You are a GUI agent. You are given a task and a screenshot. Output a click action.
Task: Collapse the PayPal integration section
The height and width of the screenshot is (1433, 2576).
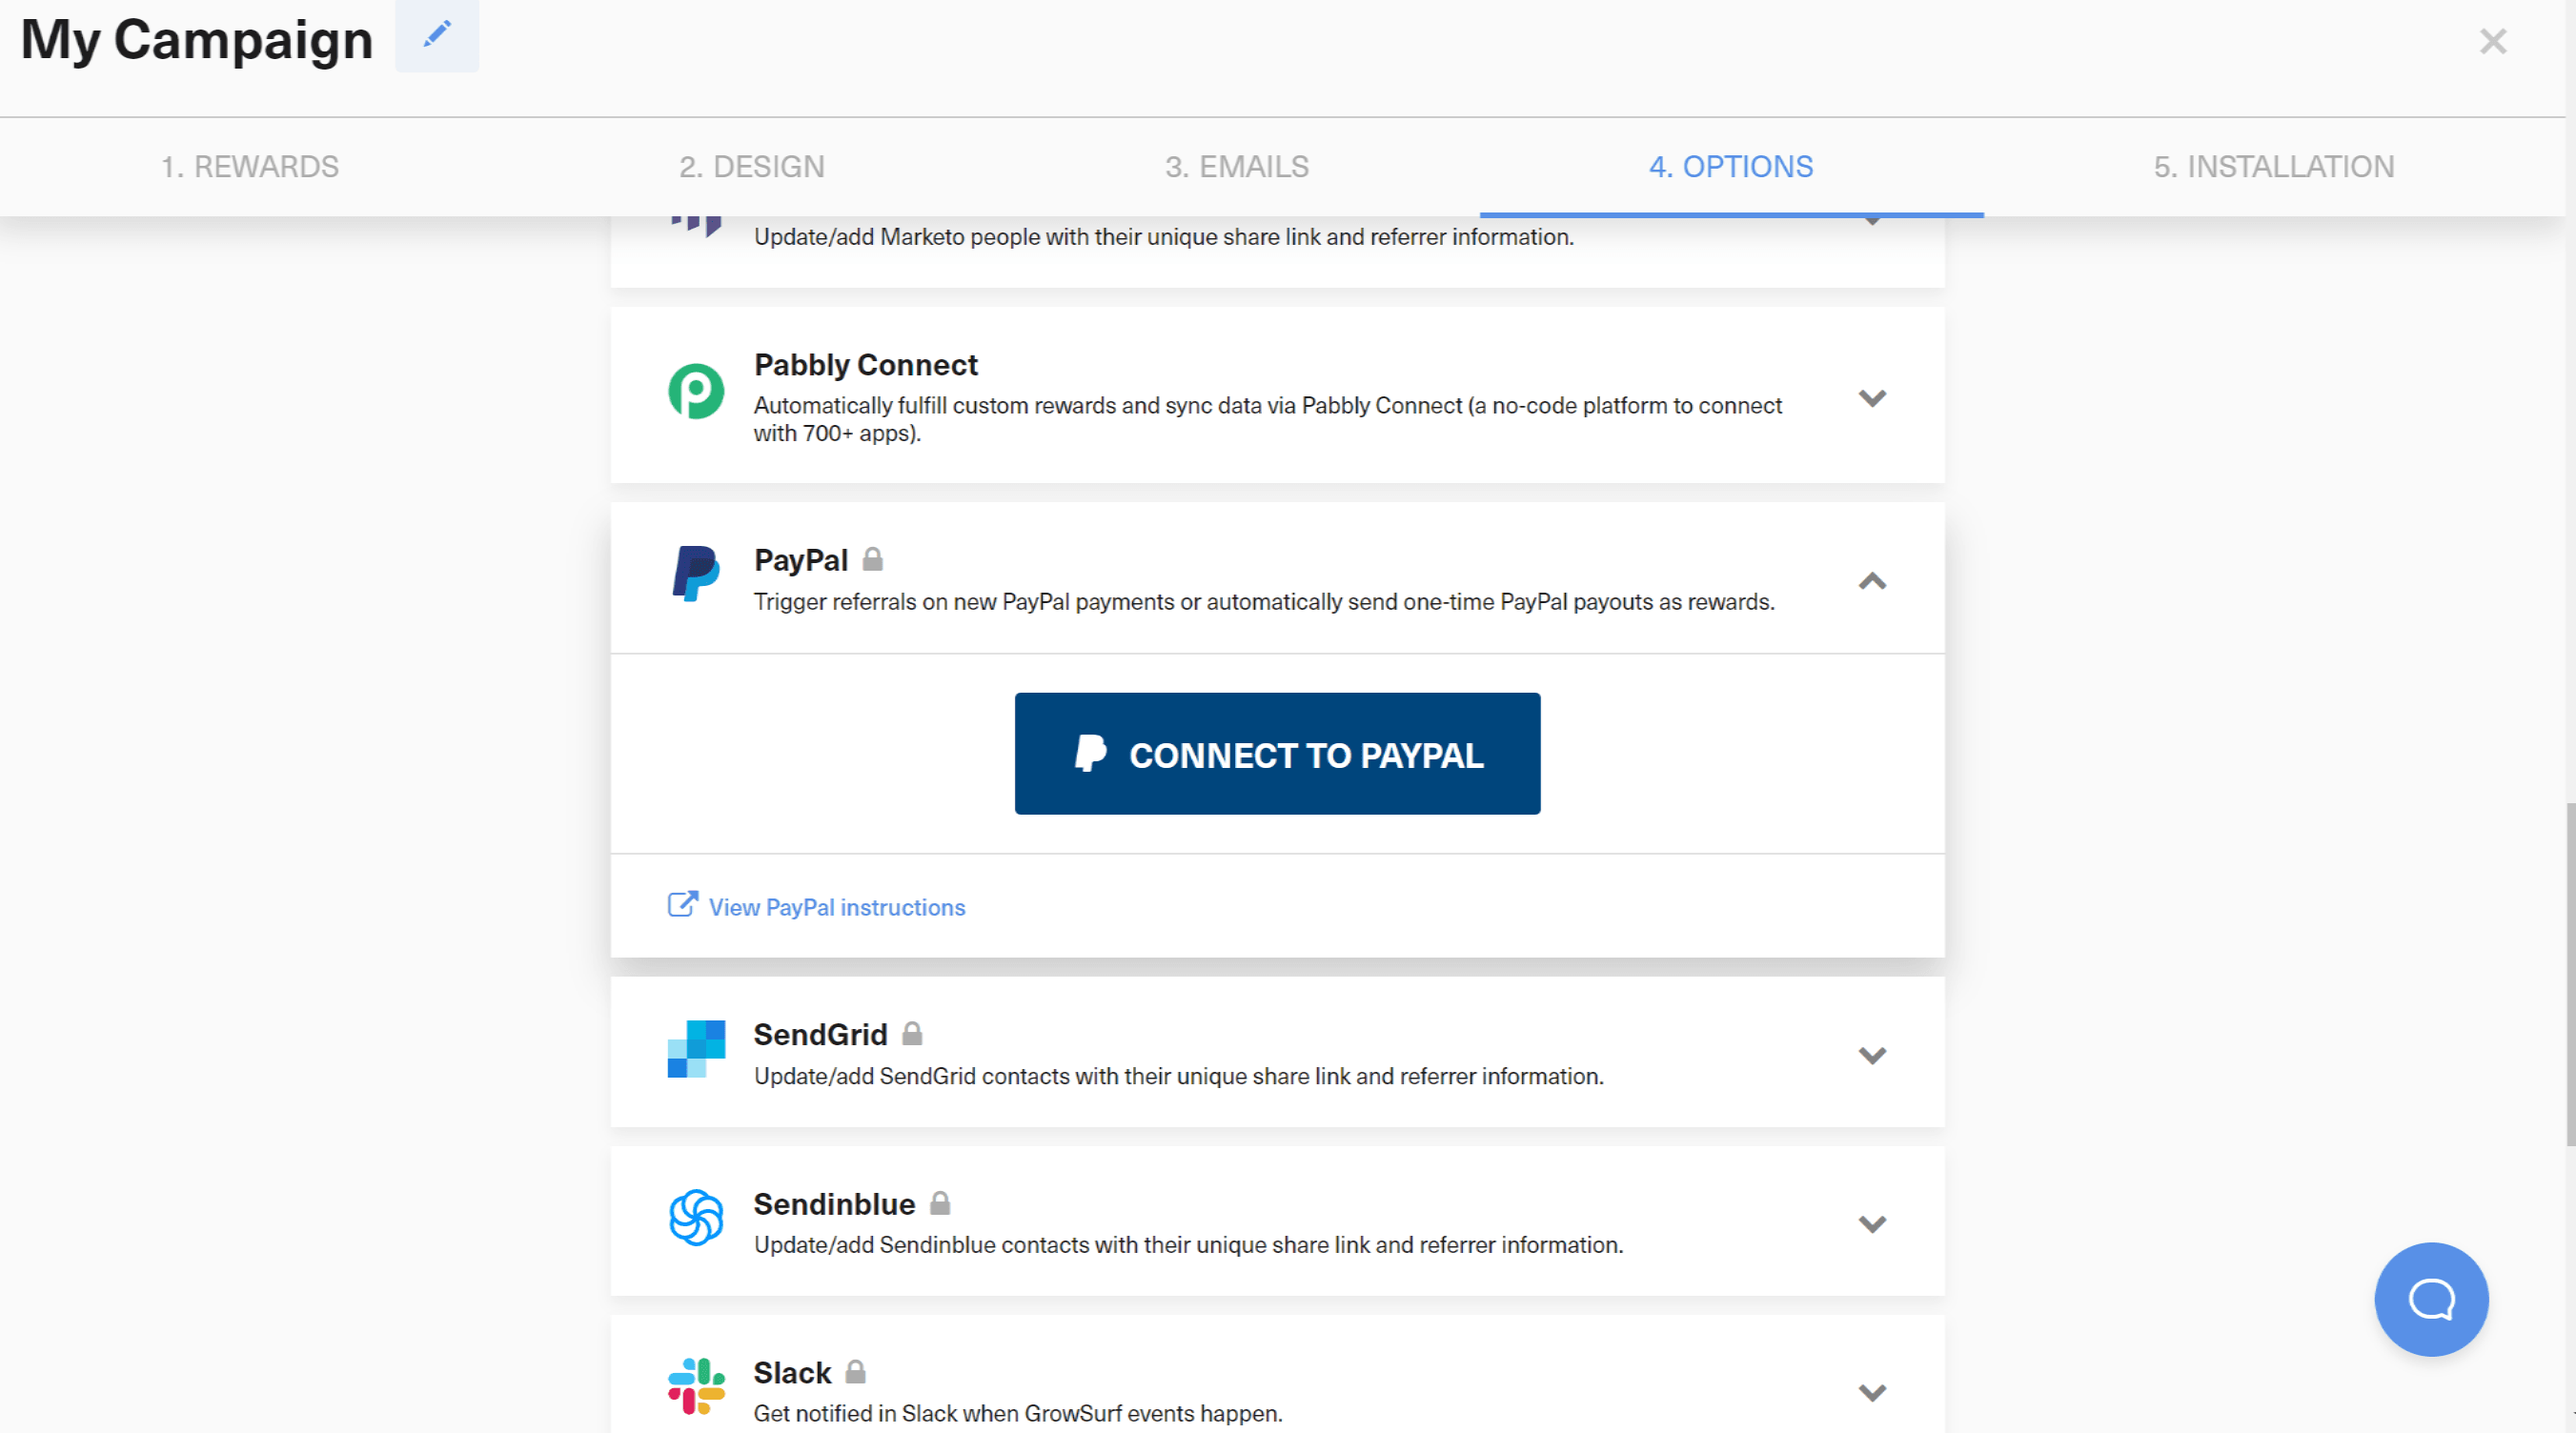pos(1872,581)
